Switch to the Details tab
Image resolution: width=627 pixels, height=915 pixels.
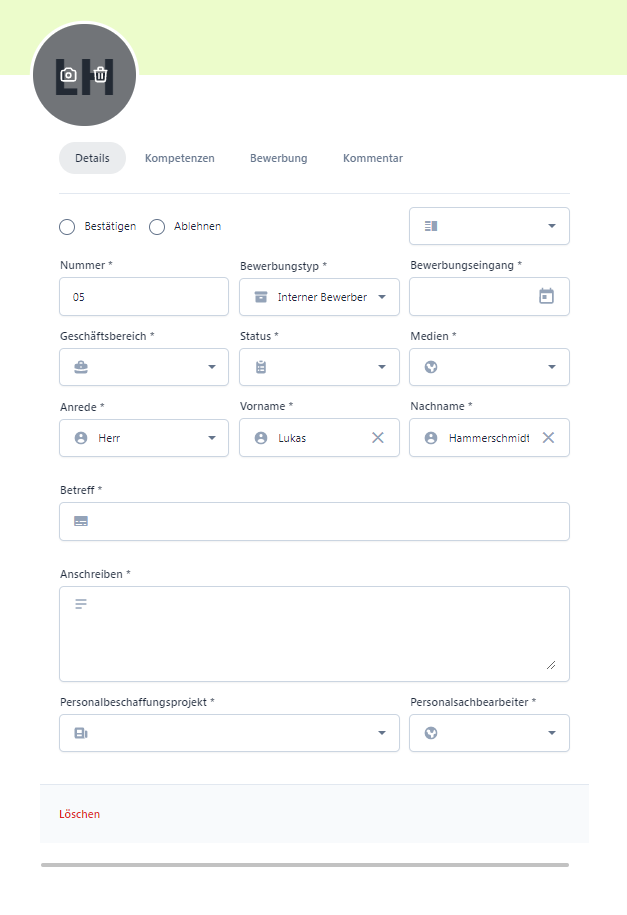(x=92, y=158)
